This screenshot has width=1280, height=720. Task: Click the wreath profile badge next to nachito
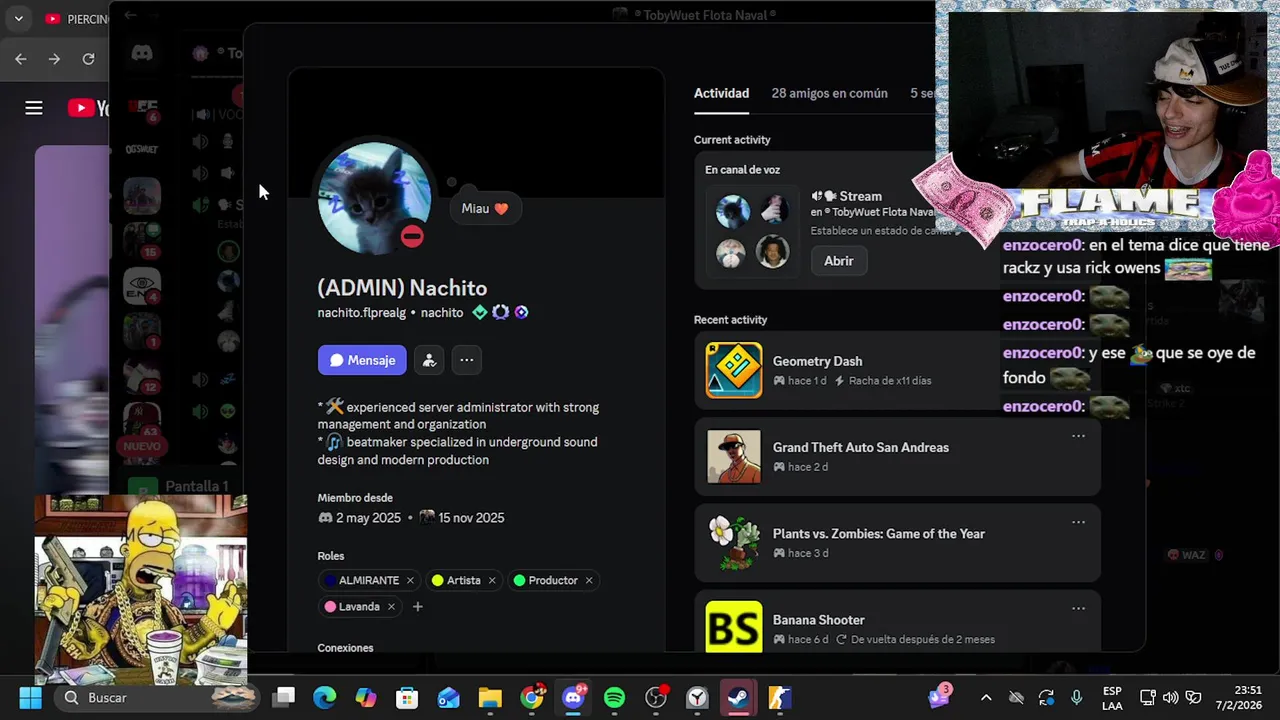pos(501,312)
